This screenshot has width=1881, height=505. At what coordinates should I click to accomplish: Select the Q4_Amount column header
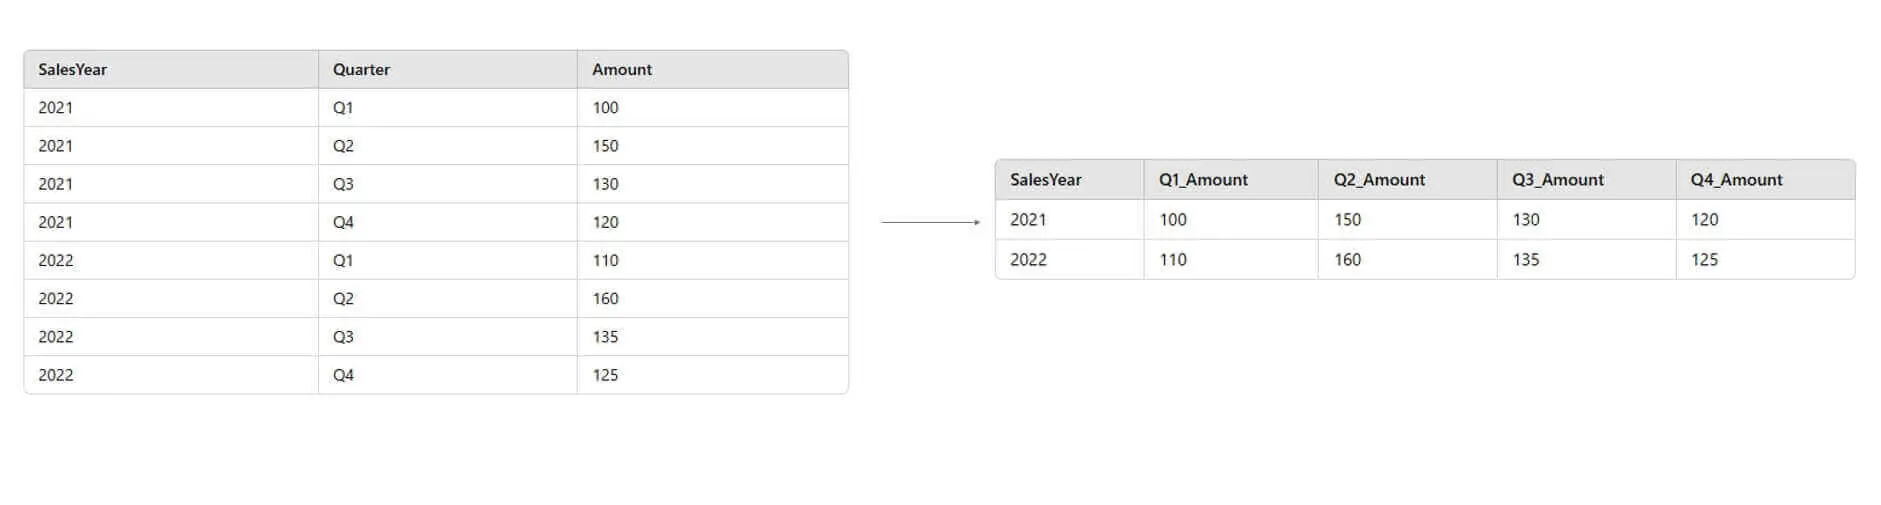point(1735,180)
